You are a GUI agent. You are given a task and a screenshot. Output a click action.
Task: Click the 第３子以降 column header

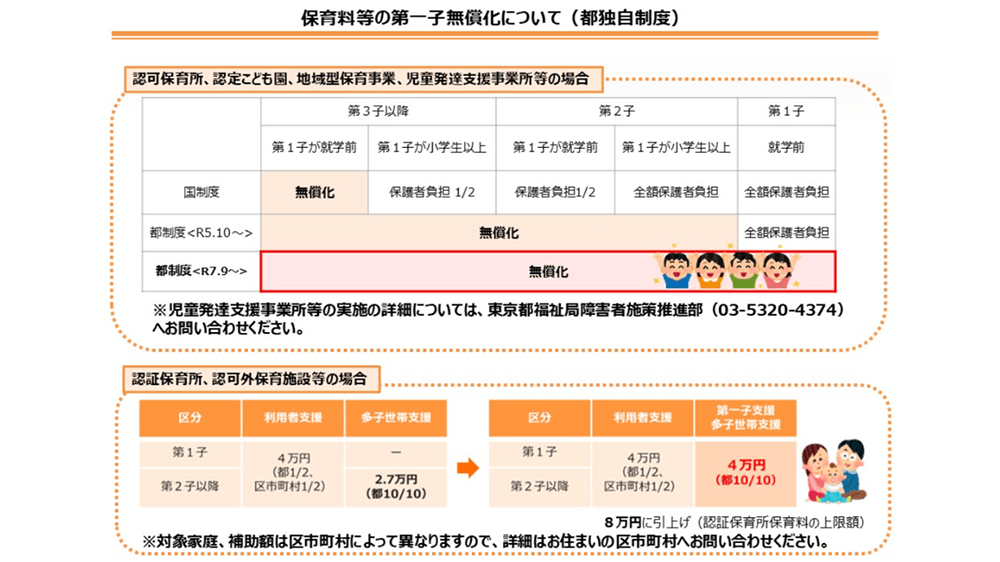coord(378,111)
